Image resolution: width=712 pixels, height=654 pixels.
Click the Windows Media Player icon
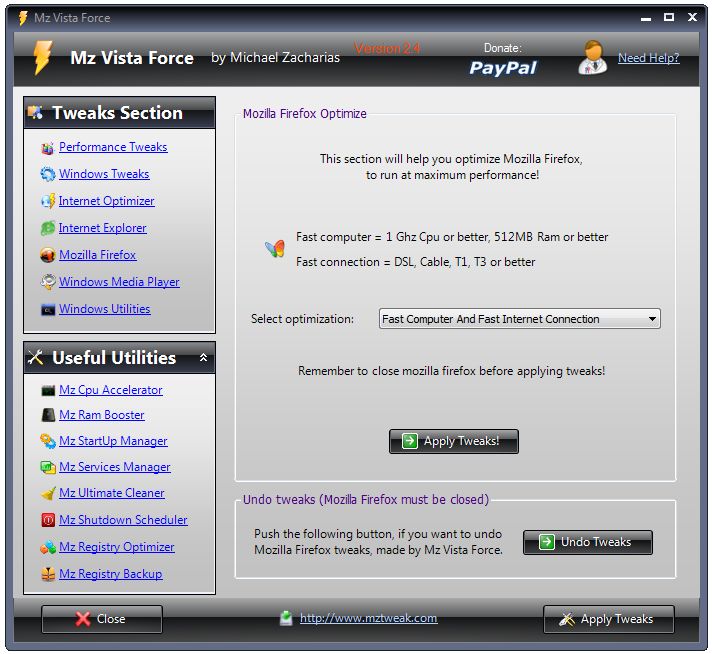pos(48,282)
